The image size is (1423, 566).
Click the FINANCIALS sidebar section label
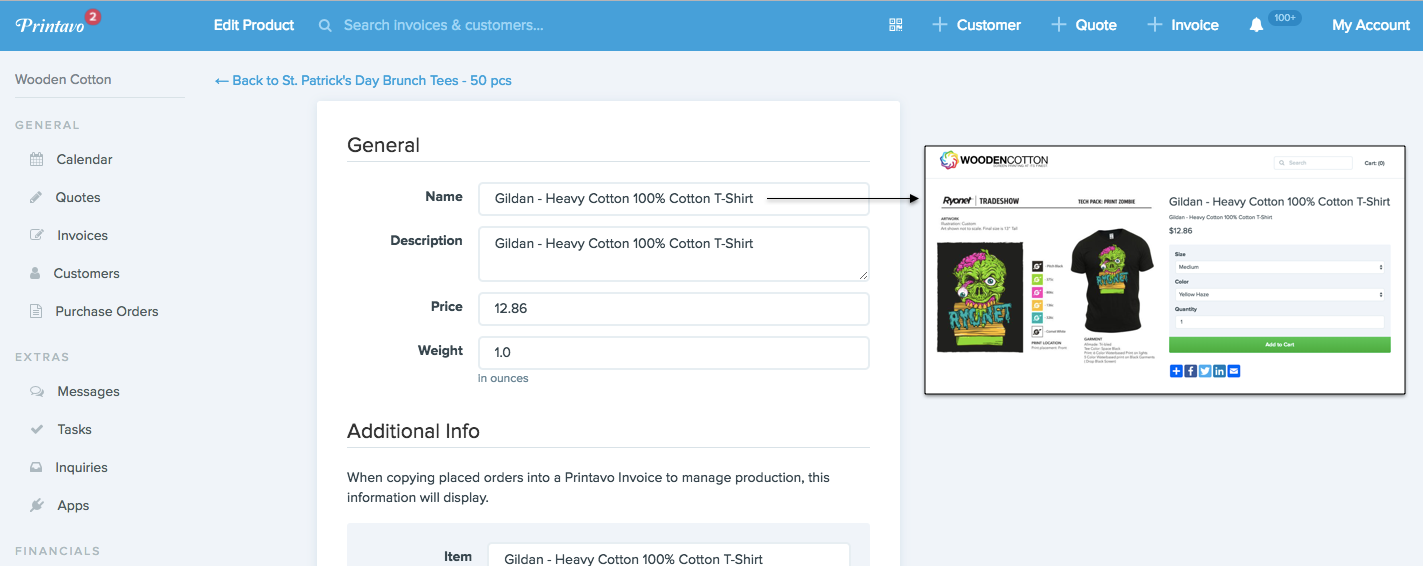57,551
